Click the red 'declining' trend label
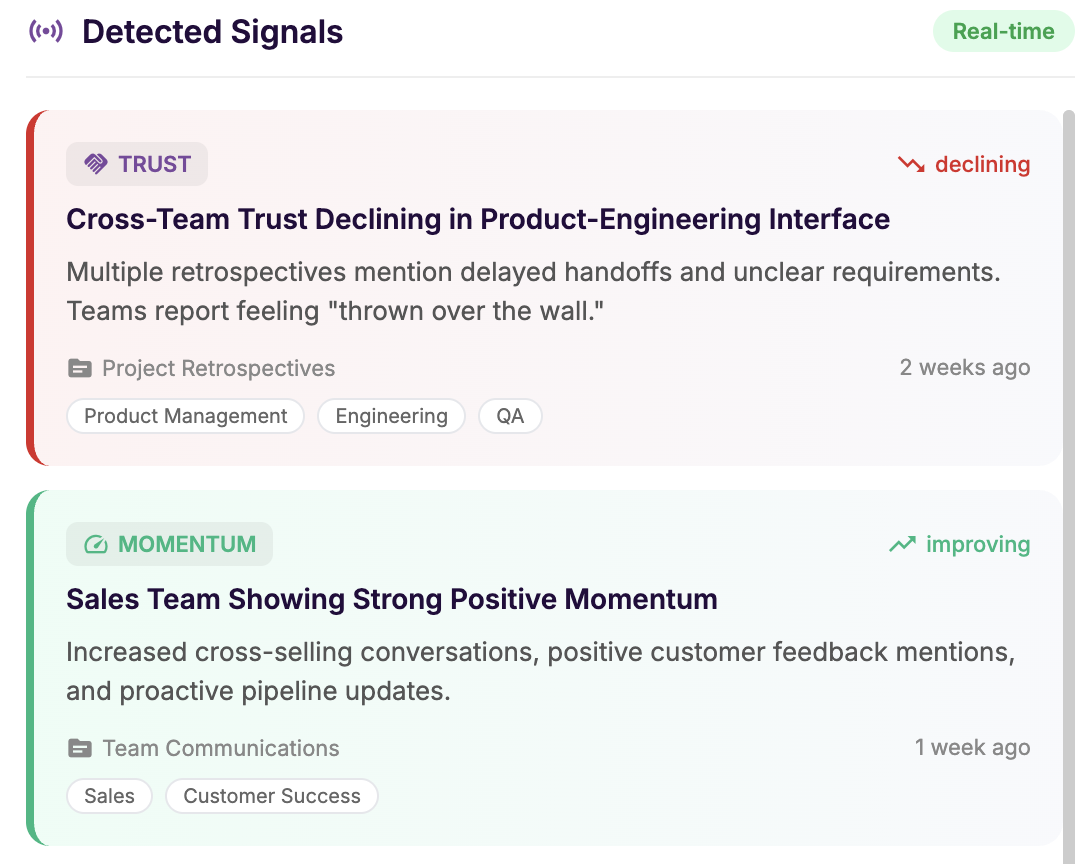This screenshot has height=864, width=1092. [982, 164]
